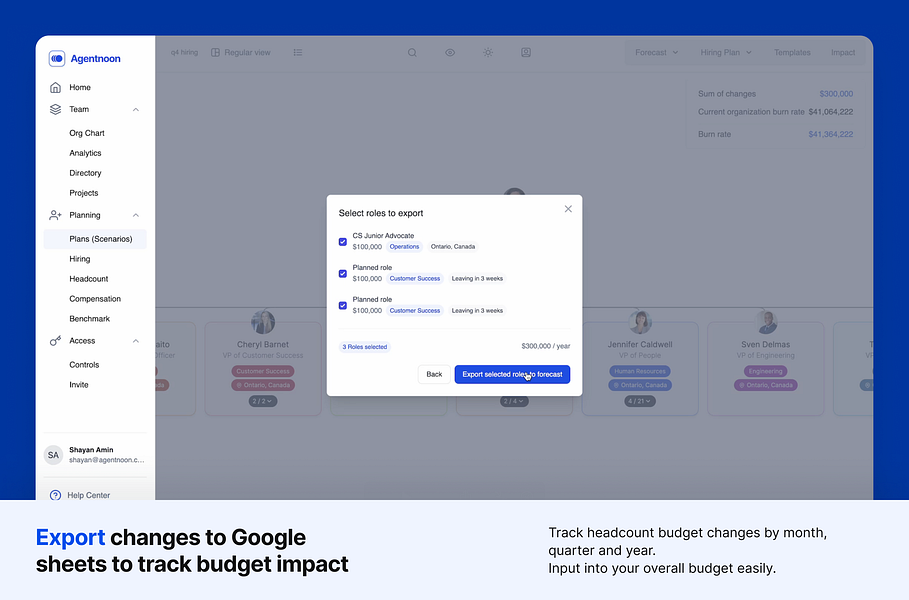Go to Directory in the sidebar
This screenshot has width=909, height=600.
point(85,173)
